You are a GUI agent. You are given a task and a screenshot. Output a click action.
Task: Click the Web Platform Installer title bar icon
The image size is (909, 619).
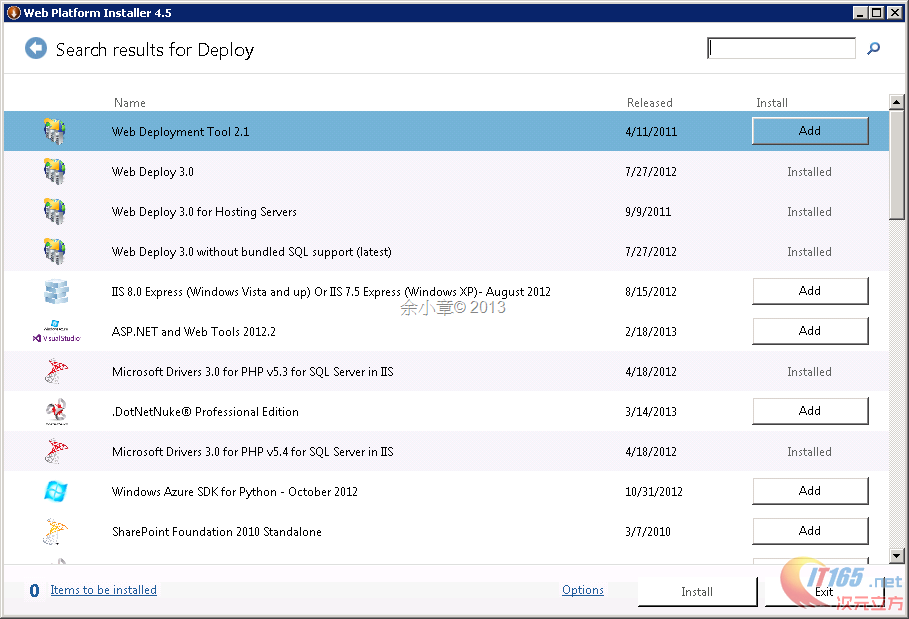[x=14, y=13]
